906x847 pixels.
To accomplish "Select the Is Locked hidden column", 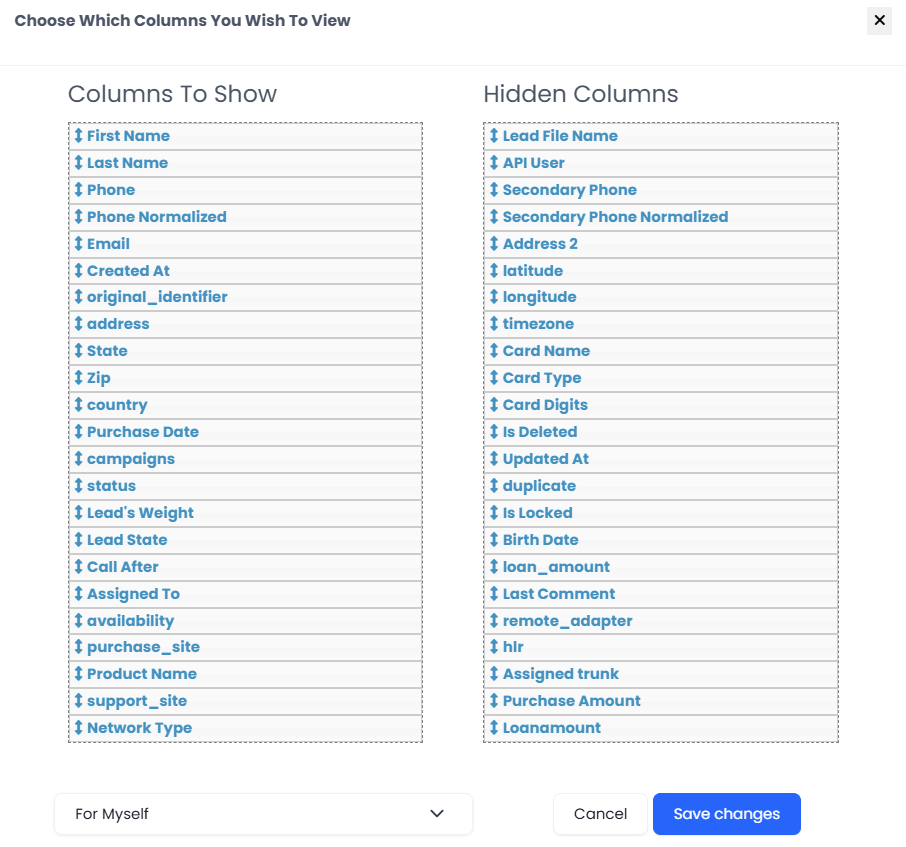I will pos(660,512).
